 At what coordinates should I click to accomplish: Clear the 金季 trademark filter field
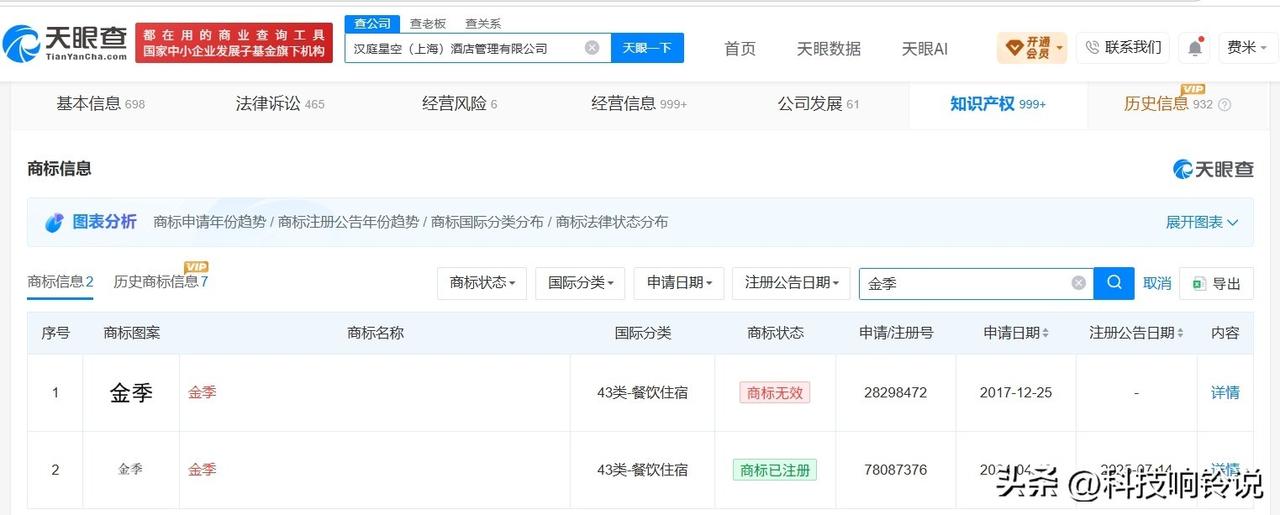(x=1078, y=283)
